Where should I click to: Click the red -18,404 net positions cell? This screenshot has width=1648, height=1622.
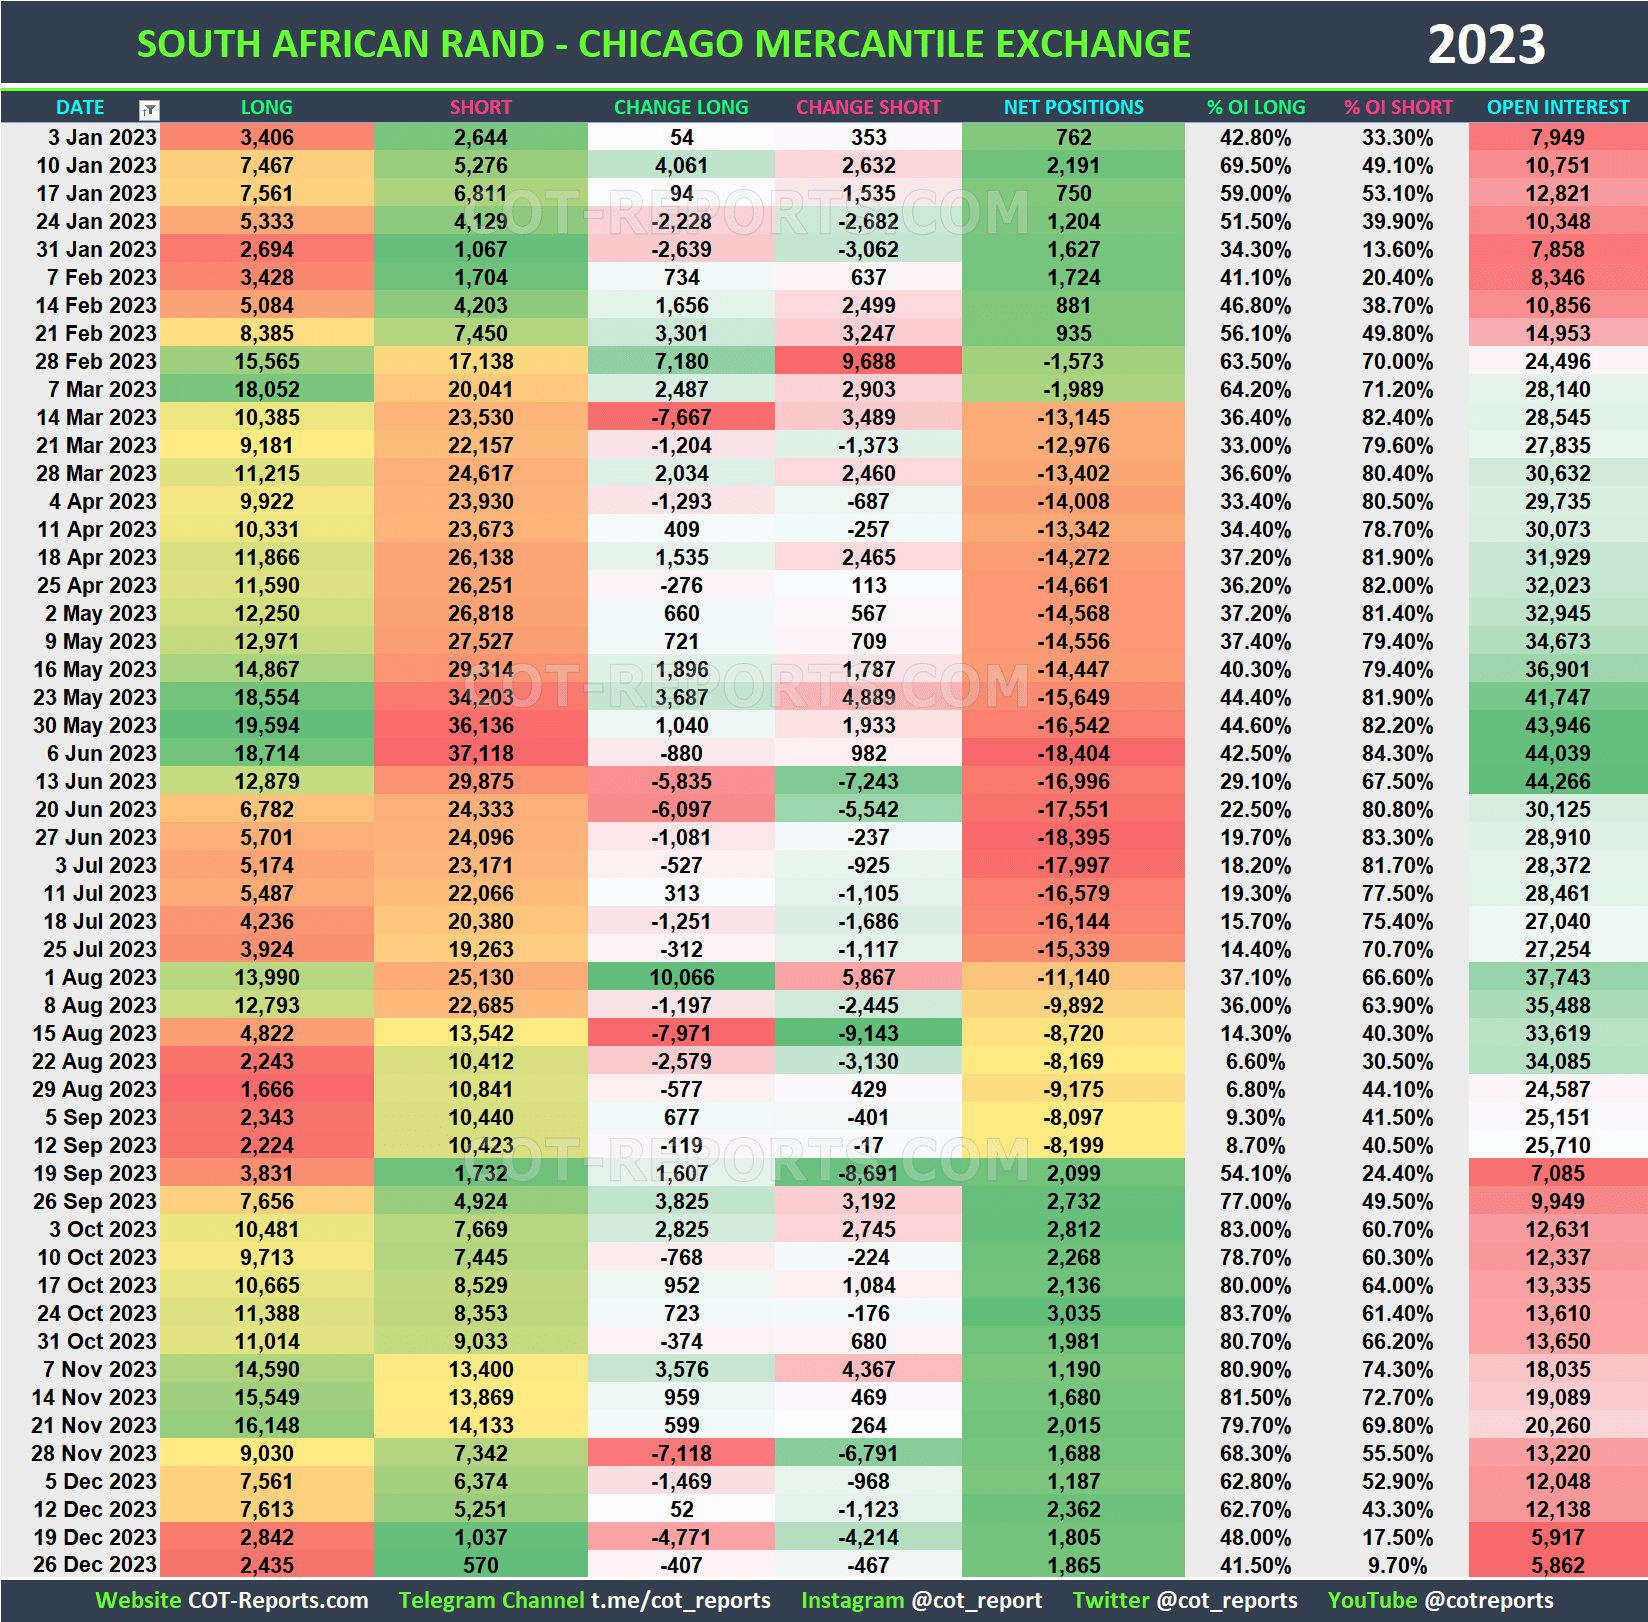1072,753
